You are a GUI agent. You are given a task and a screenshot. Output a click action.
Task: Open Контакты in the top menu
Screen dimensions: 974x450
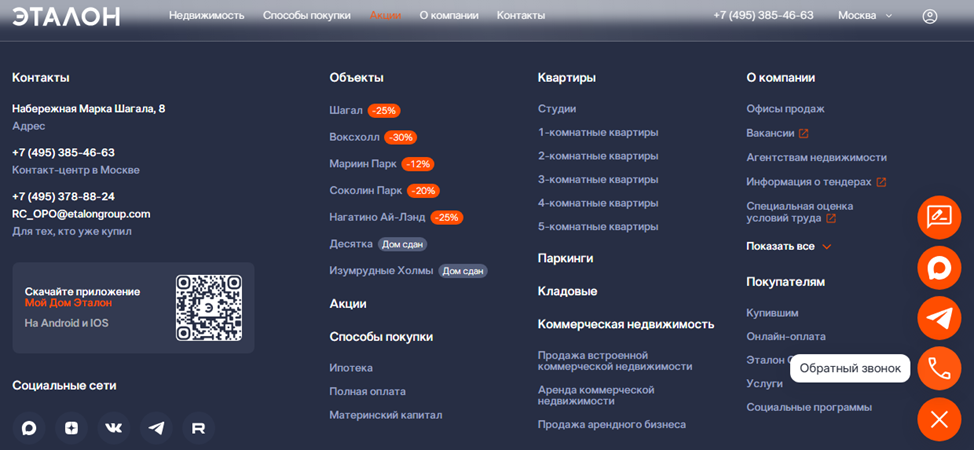[521, 16]
